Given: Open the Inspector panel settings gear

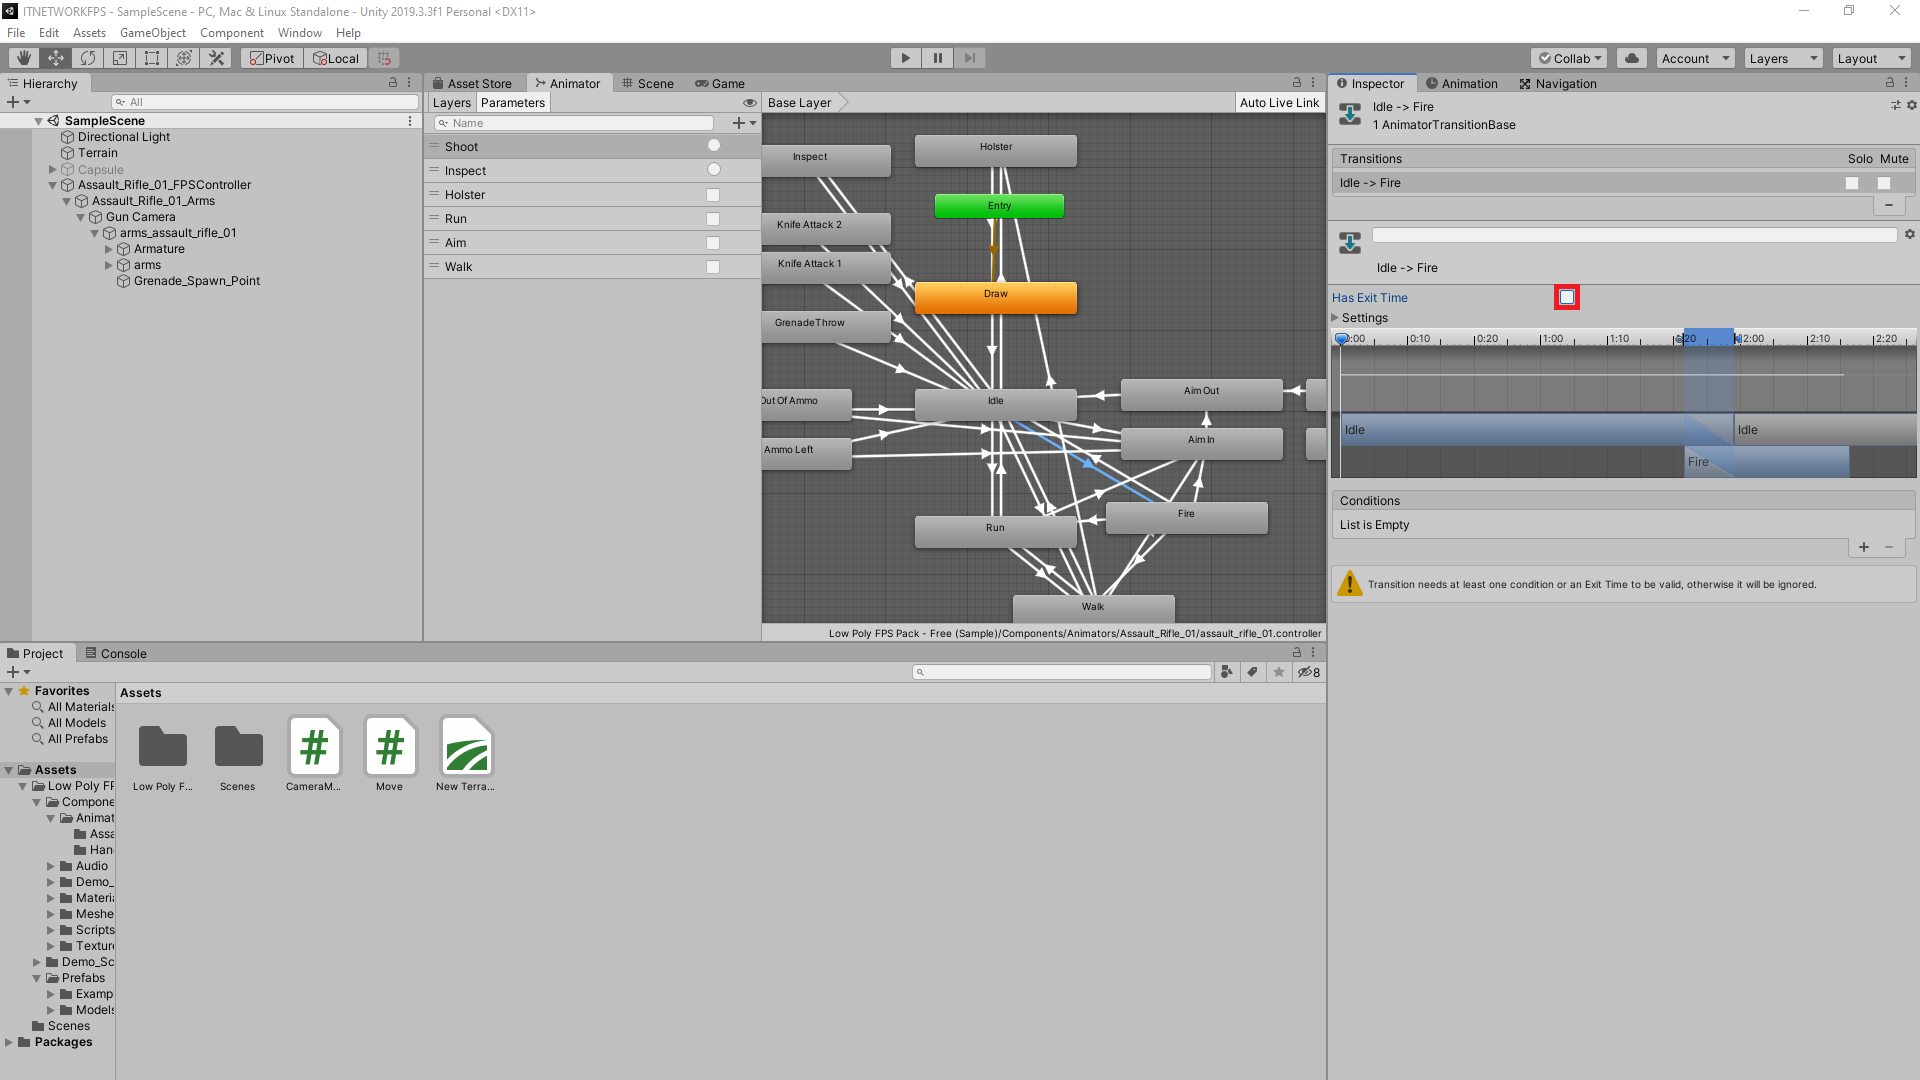Looking at the screenshot, I should 1911,105.
